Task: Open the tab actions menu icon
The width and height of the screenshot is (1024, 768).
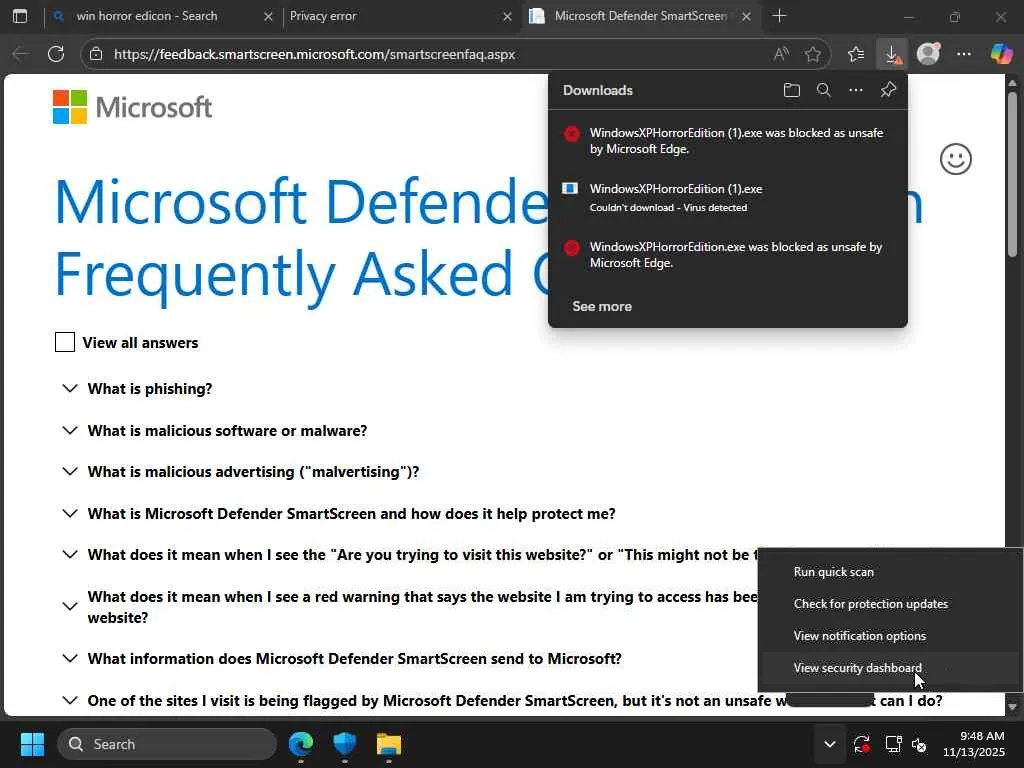Action: click(x=20, y=16)
